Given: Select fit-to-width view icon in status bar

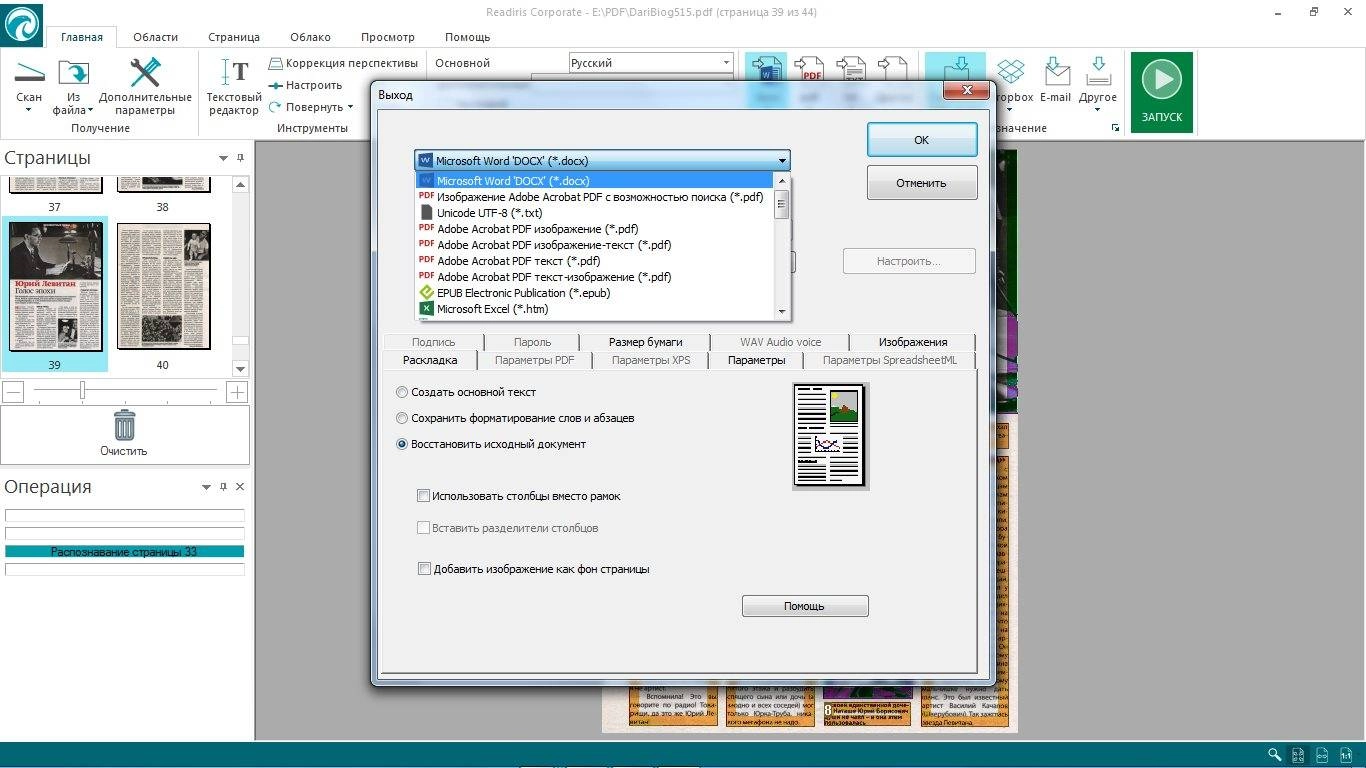Looking at the screenshot, I should (1322, 755).
